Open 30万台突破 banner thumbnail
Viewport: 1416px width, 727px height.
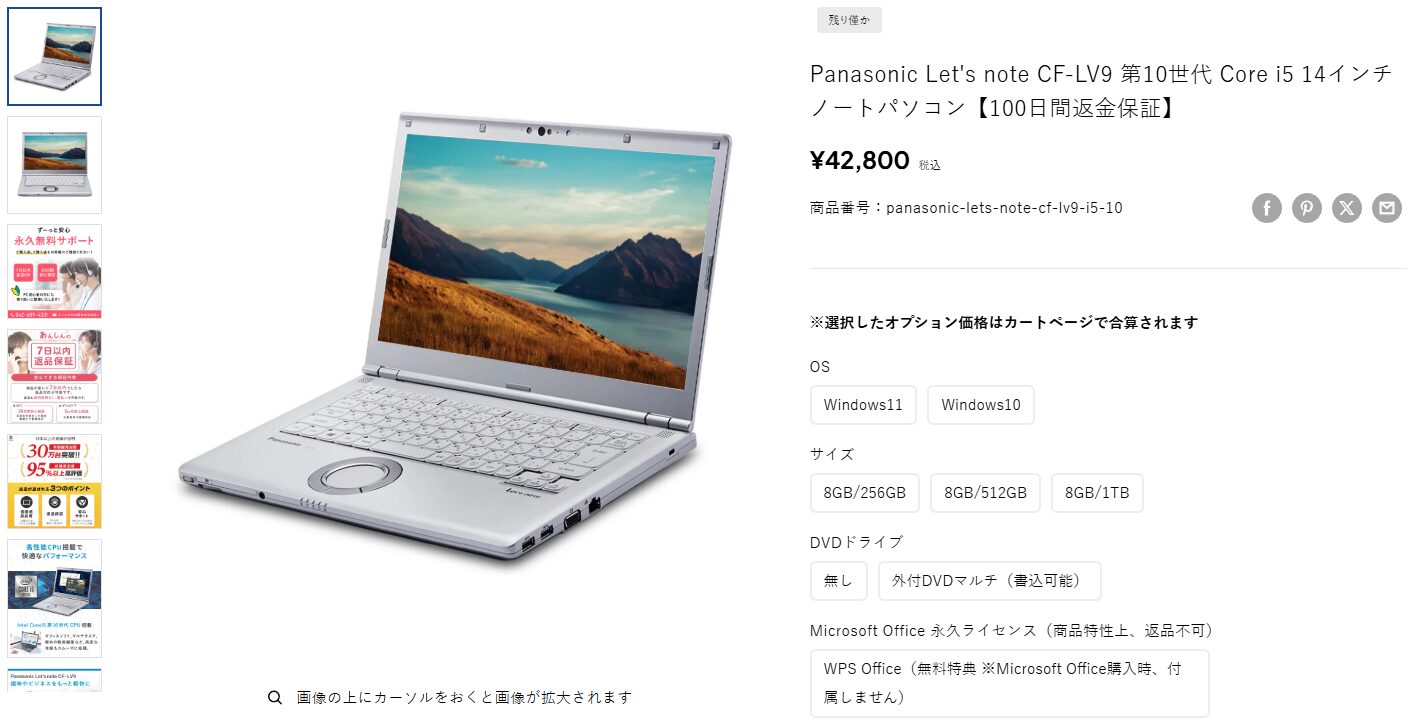(x=55, y=482)
